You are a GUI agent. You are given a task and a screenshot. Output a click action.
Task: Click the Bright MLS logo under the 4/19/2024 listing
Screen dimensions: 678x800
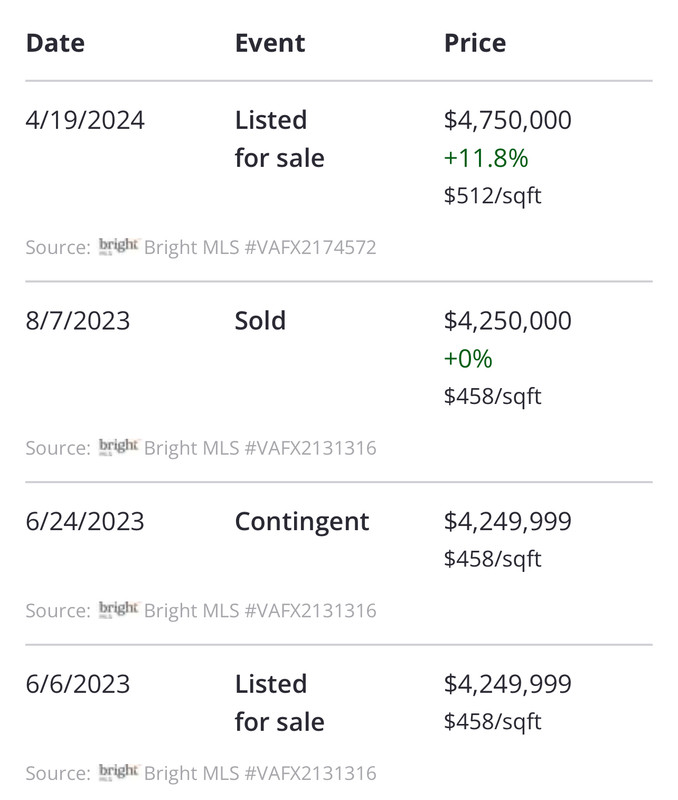tap(118, 247)
